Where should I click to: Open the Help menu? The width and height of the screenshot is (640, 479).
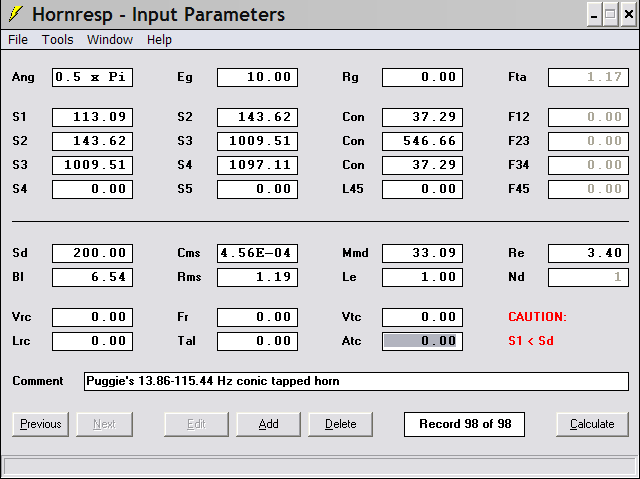click(x=159, y=40)
